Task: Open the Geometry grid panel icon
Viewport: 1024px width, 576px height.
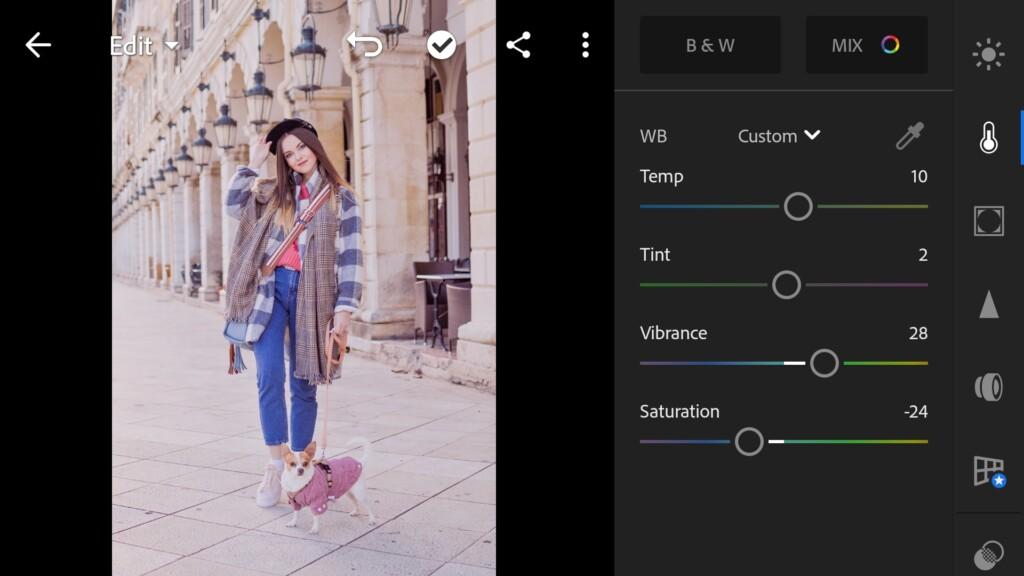Action: 989,472
